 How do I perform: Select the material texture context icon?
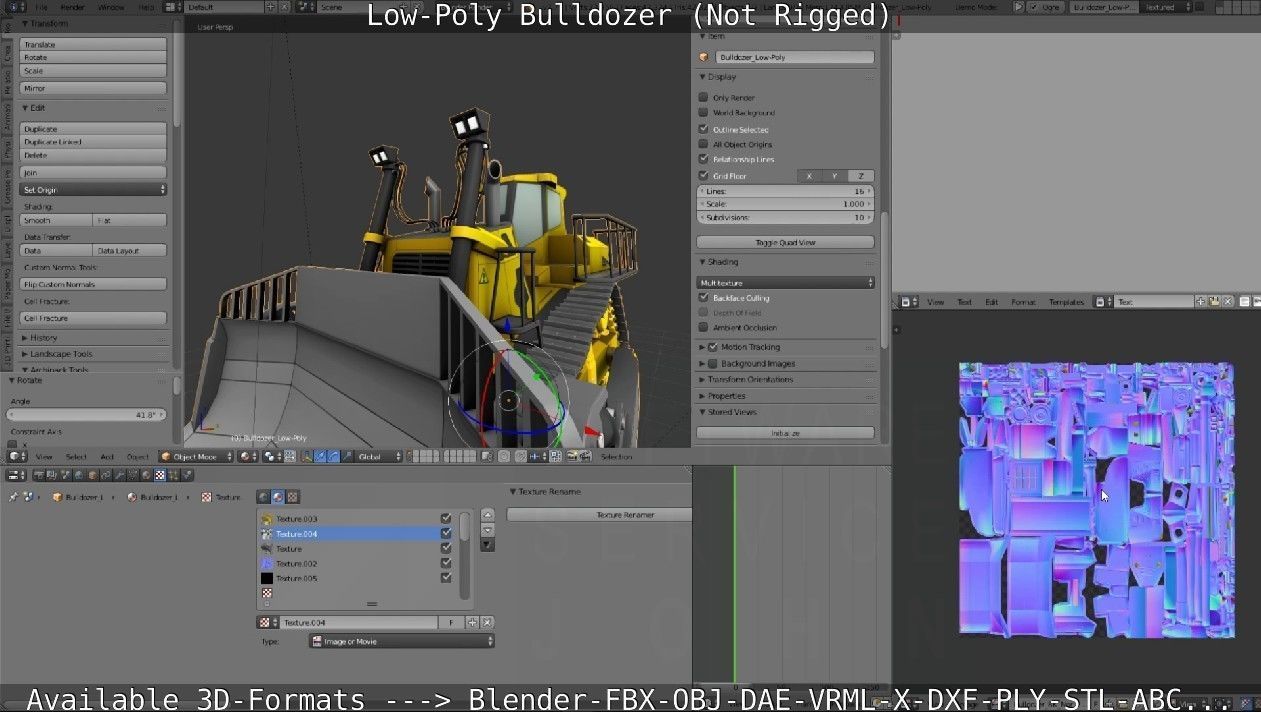coord(278,497)
